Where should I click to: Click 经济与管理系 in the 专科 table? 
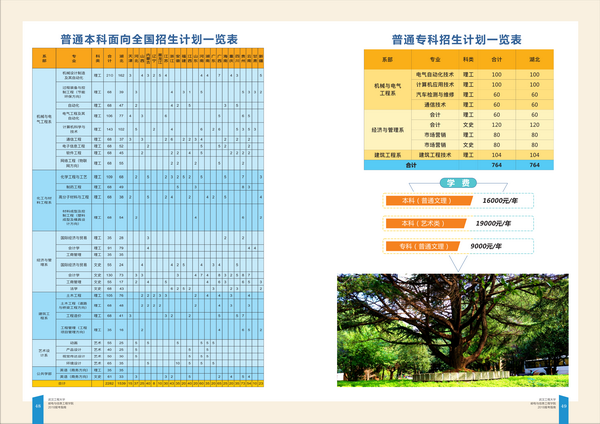click(x=388, y=130)
